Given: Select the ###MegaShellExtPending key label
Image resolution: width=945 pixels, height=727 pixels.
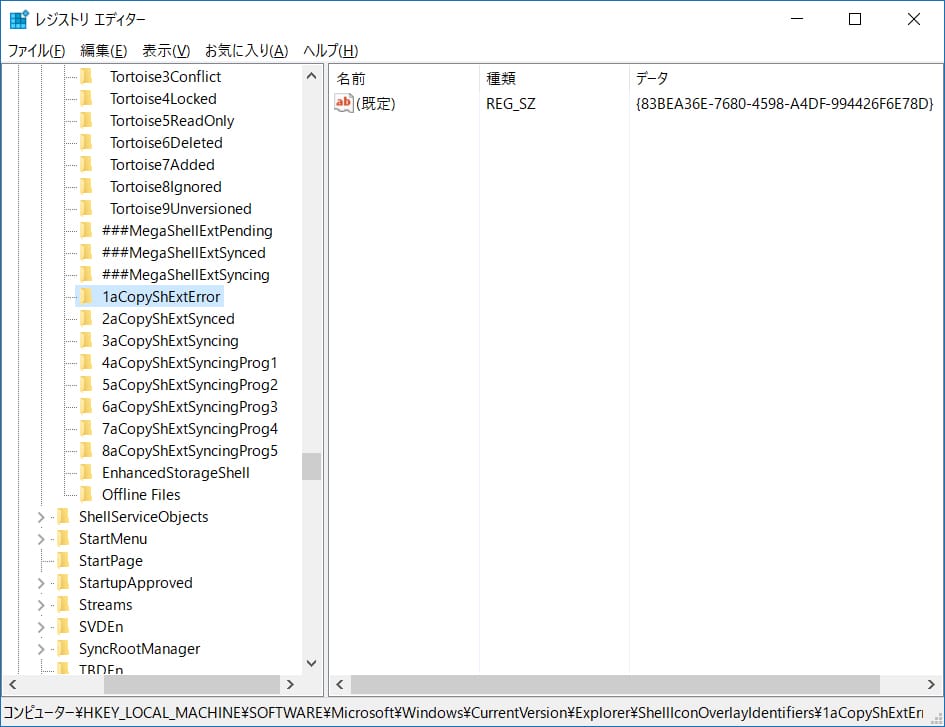Looking at the screenshot, I should coord(187,230).
